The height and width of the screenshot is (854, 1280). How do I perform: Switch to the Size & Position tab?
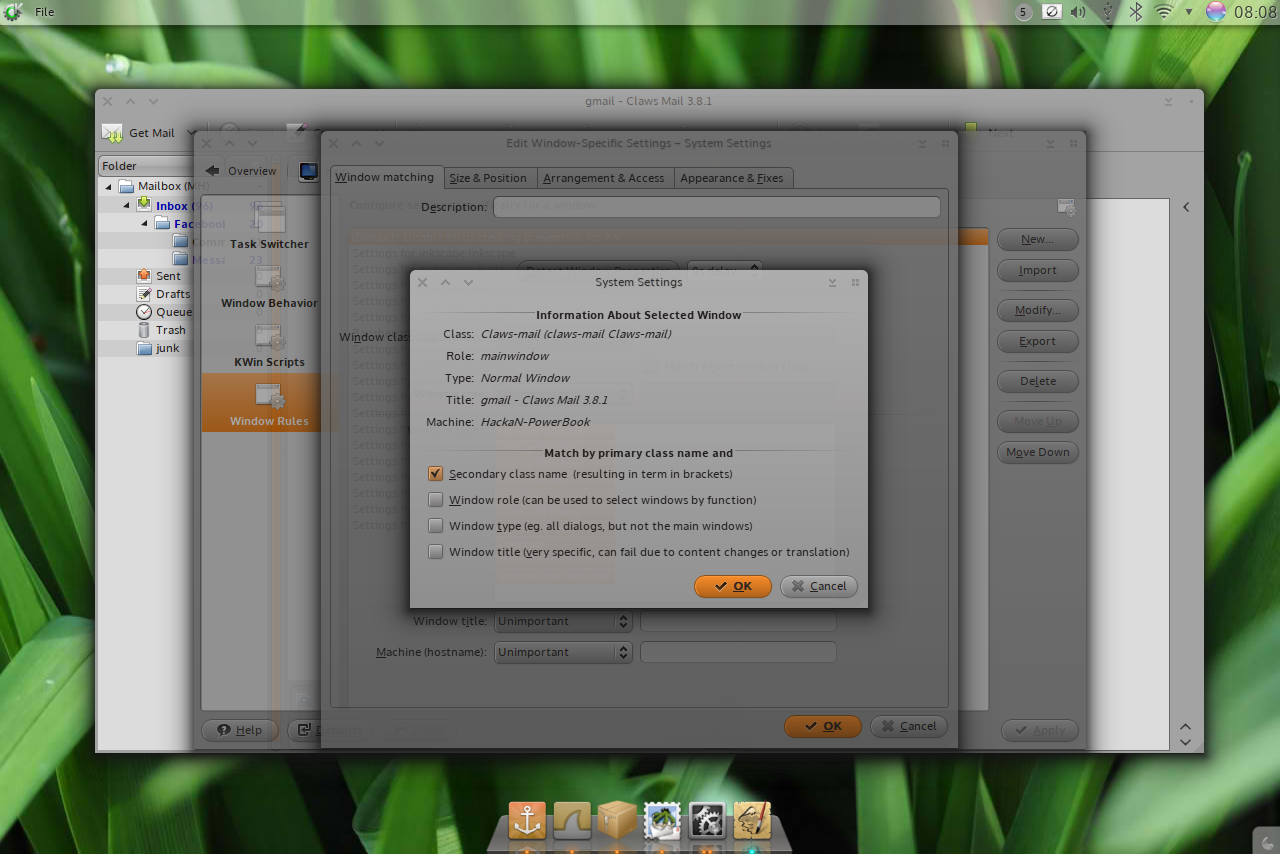[488, 178]
